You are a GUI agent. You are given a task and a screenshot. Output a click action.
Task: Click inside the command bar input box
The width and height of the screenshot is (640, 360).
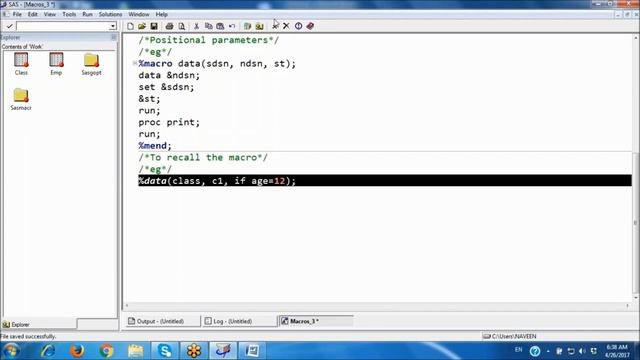(62, 26)
